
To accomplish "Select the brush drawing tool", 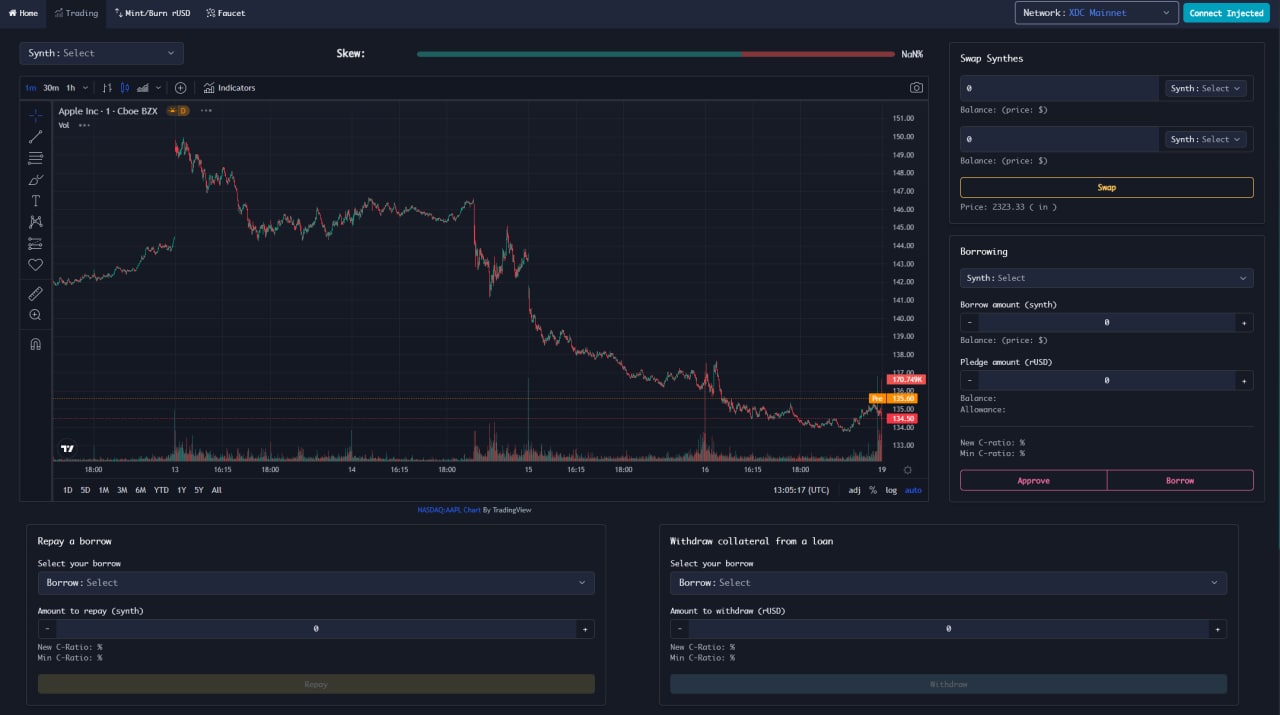I will point(35,180).
